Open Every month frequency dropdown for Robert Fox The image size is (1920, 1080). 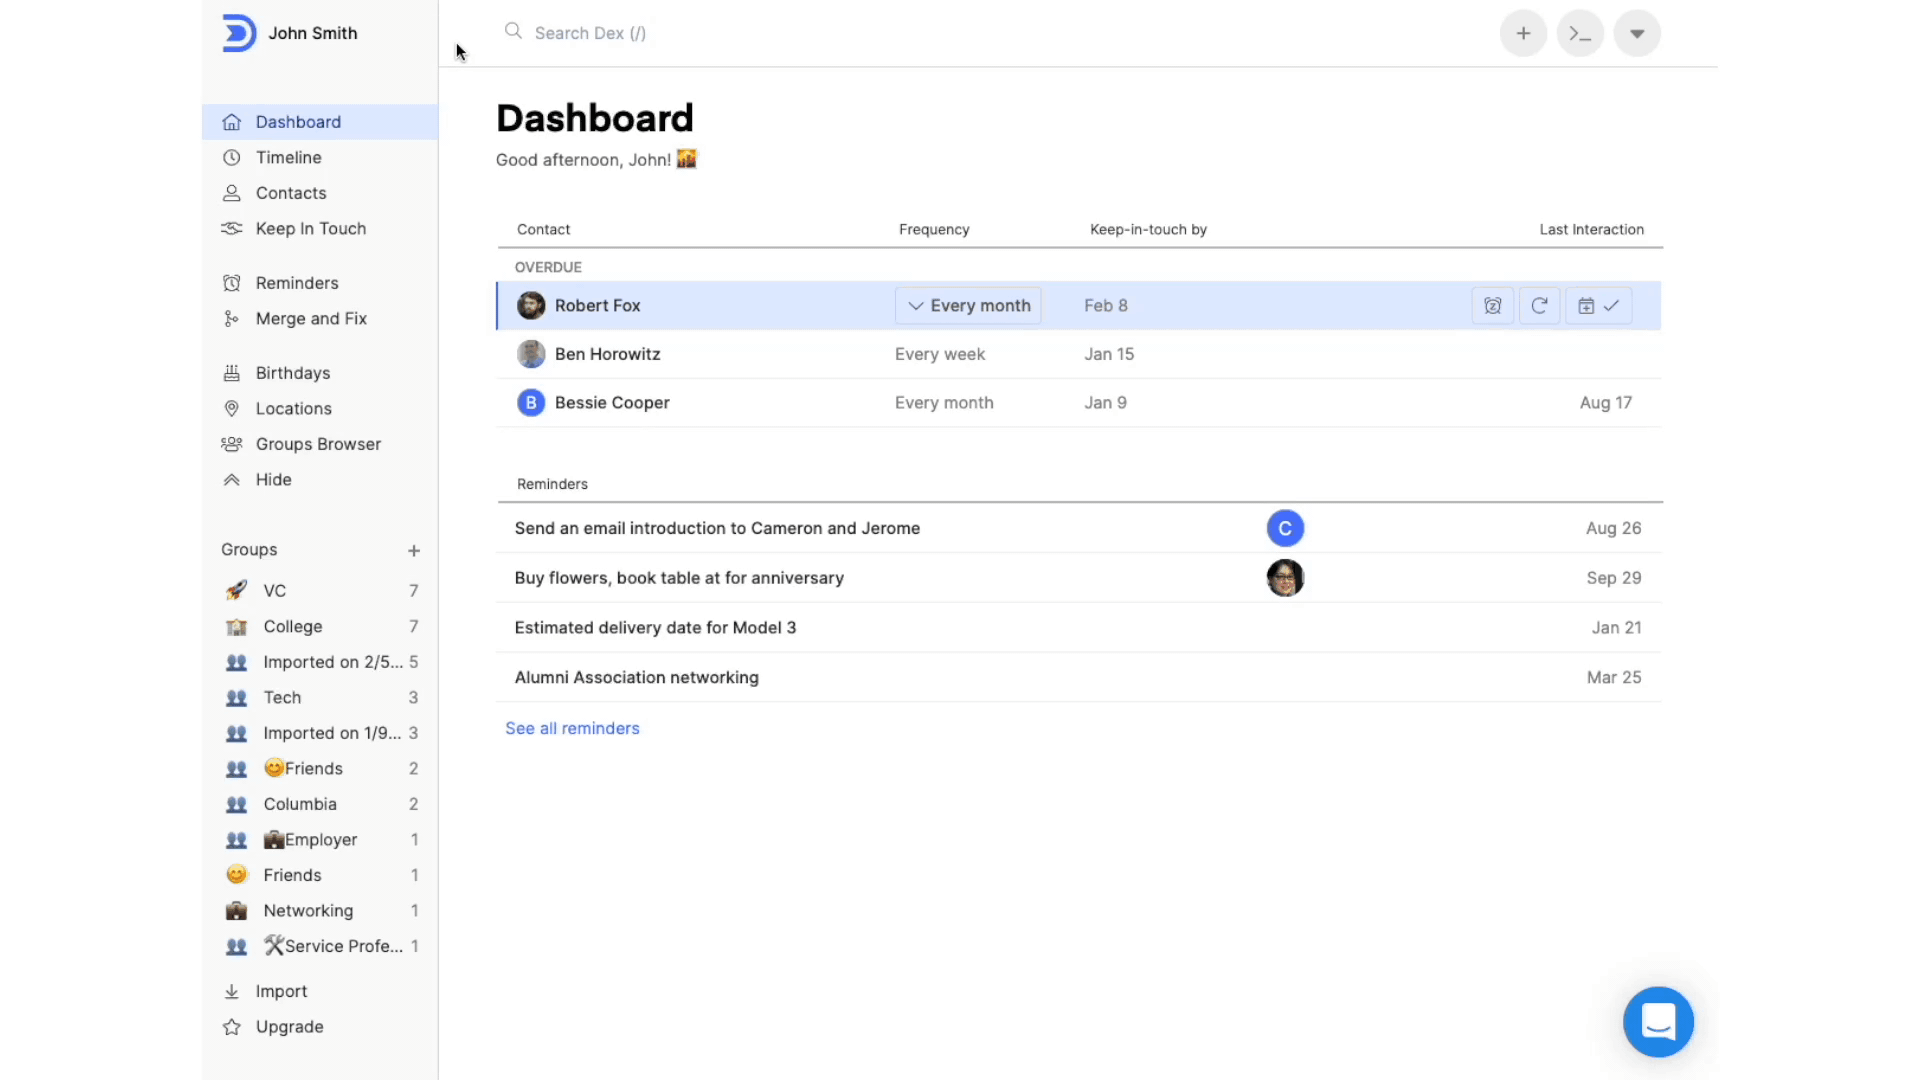pyautogui.click(x=968, y=306)
